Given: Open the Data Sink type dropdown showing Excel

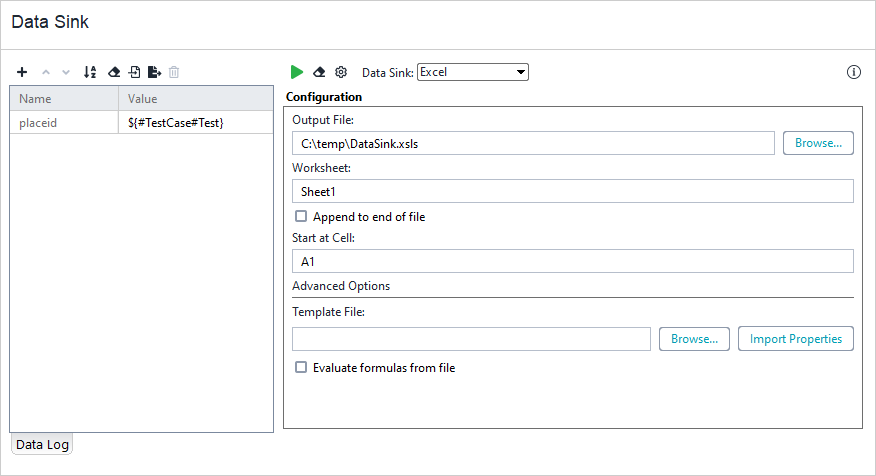Looking at the screenshot, I should pos(473,72).
